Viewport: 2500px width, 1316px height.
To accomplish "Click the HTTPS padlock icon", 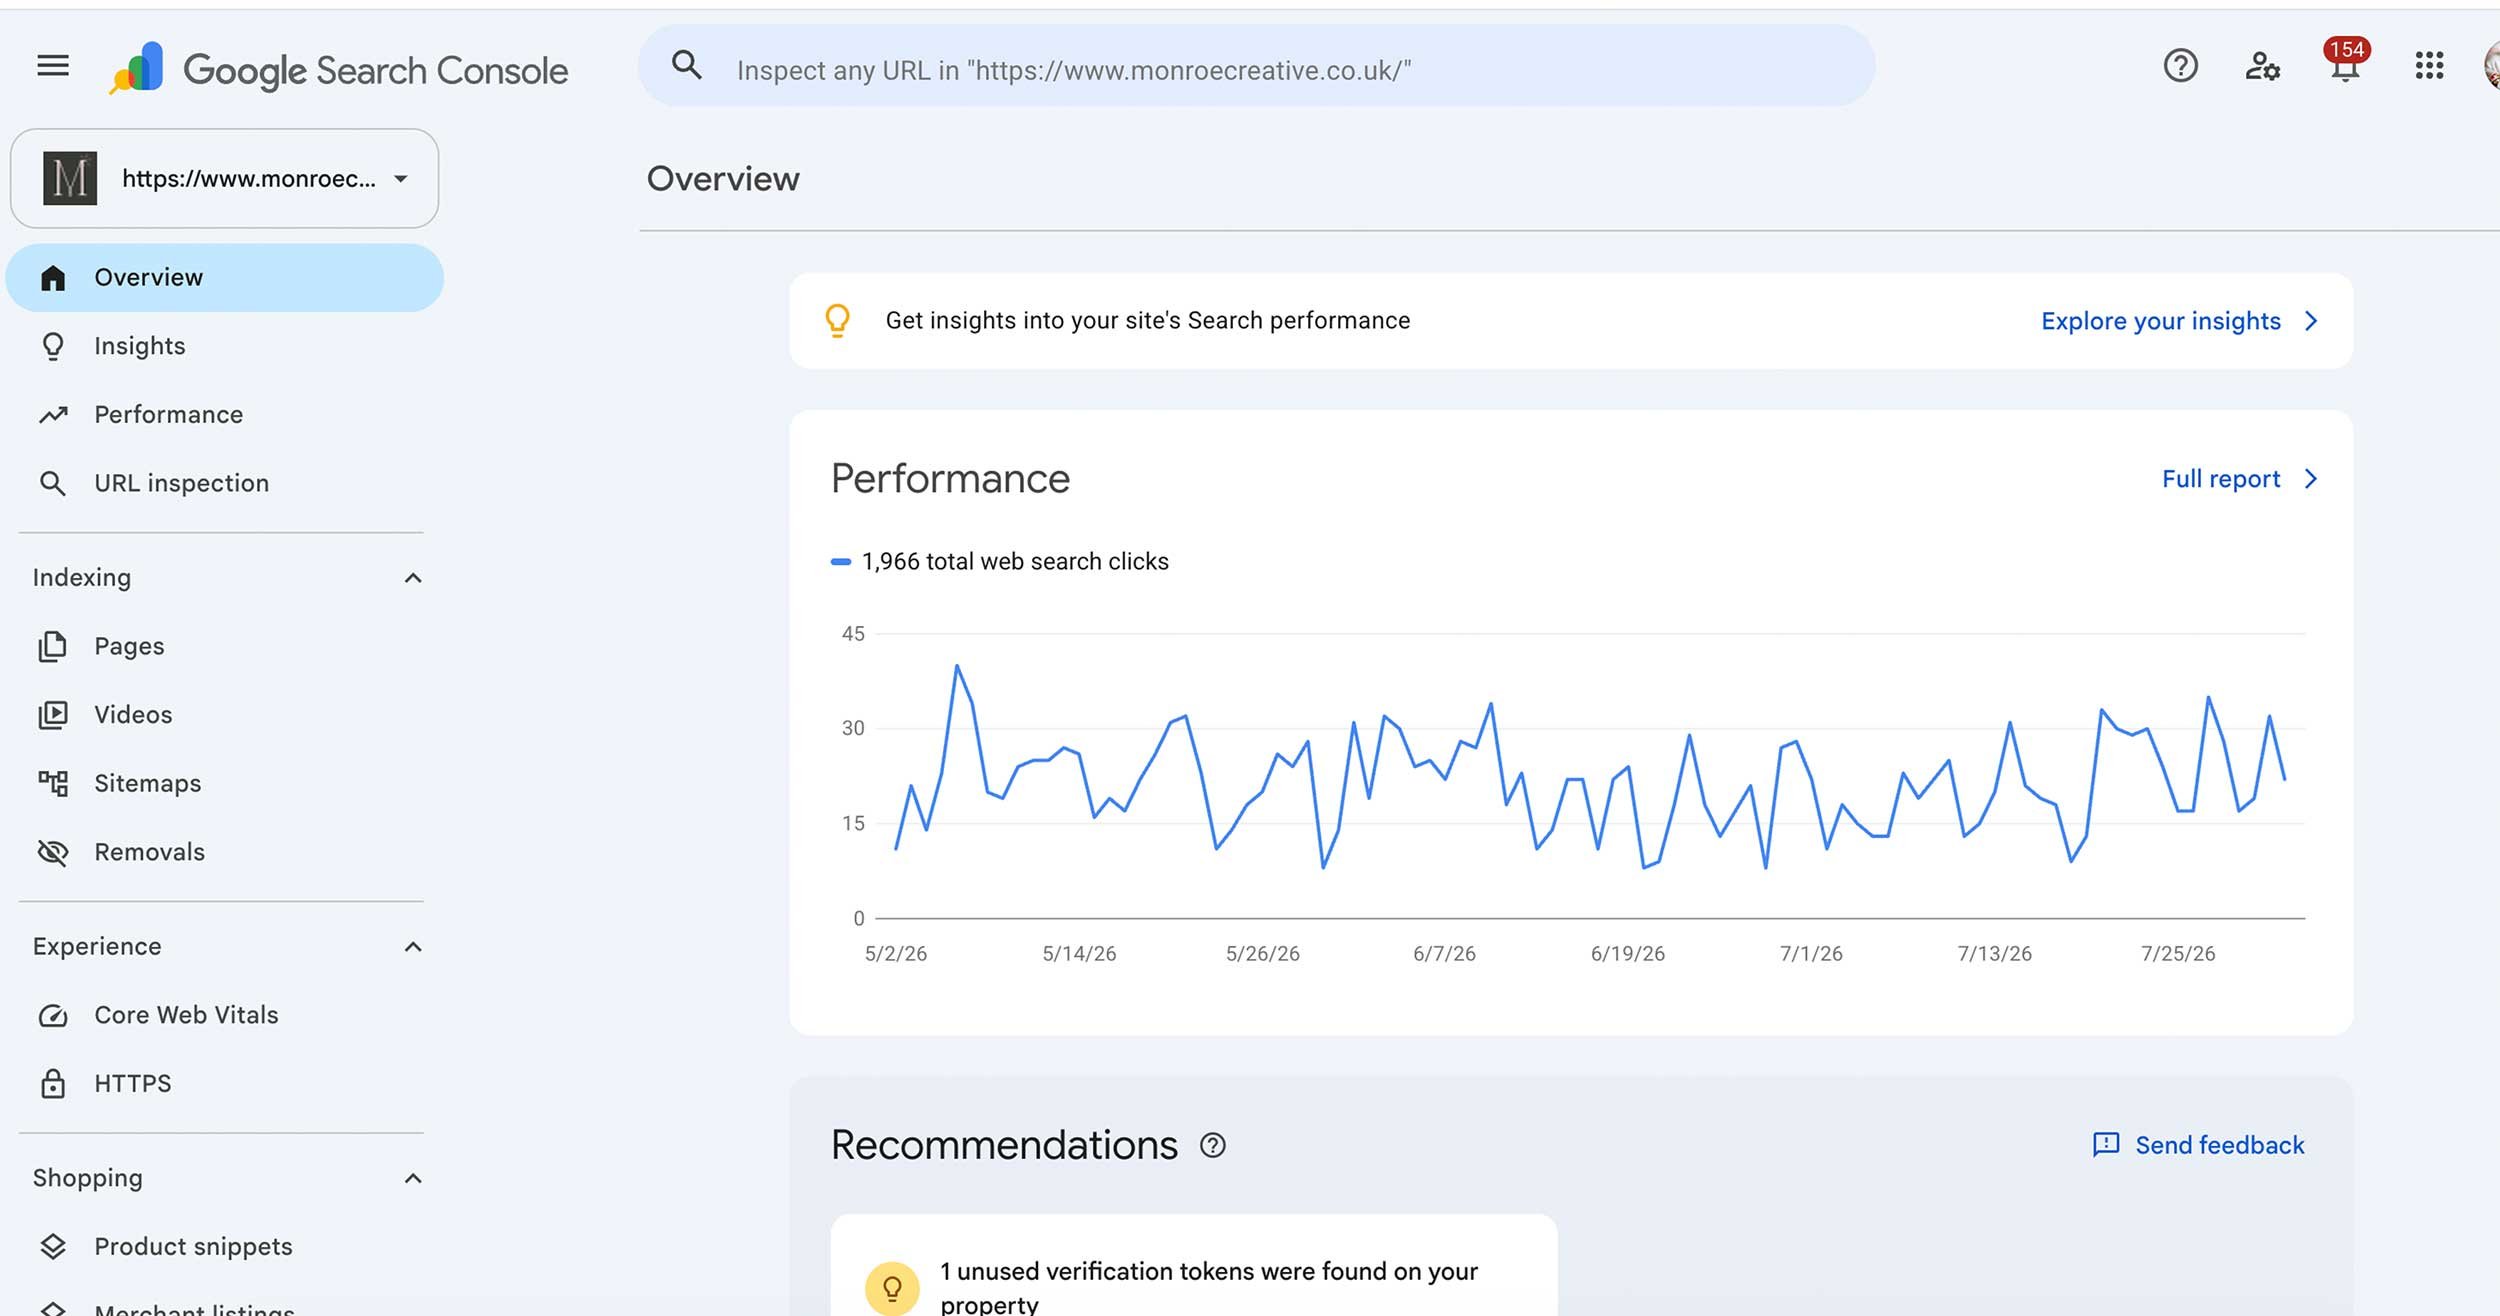I will click(x=53, y=1084).
